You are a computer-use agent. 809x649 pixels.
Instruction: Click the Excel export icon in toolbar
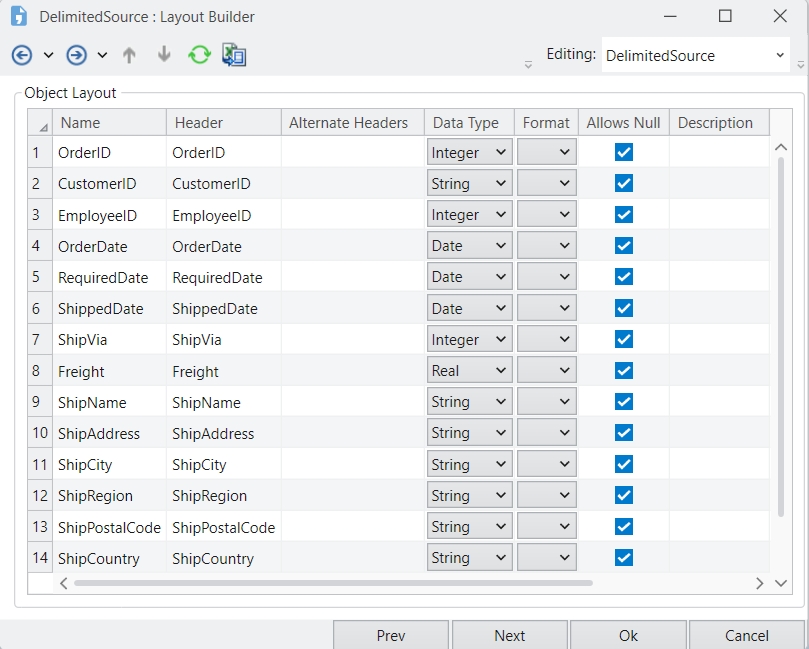[x=234, y=55]
